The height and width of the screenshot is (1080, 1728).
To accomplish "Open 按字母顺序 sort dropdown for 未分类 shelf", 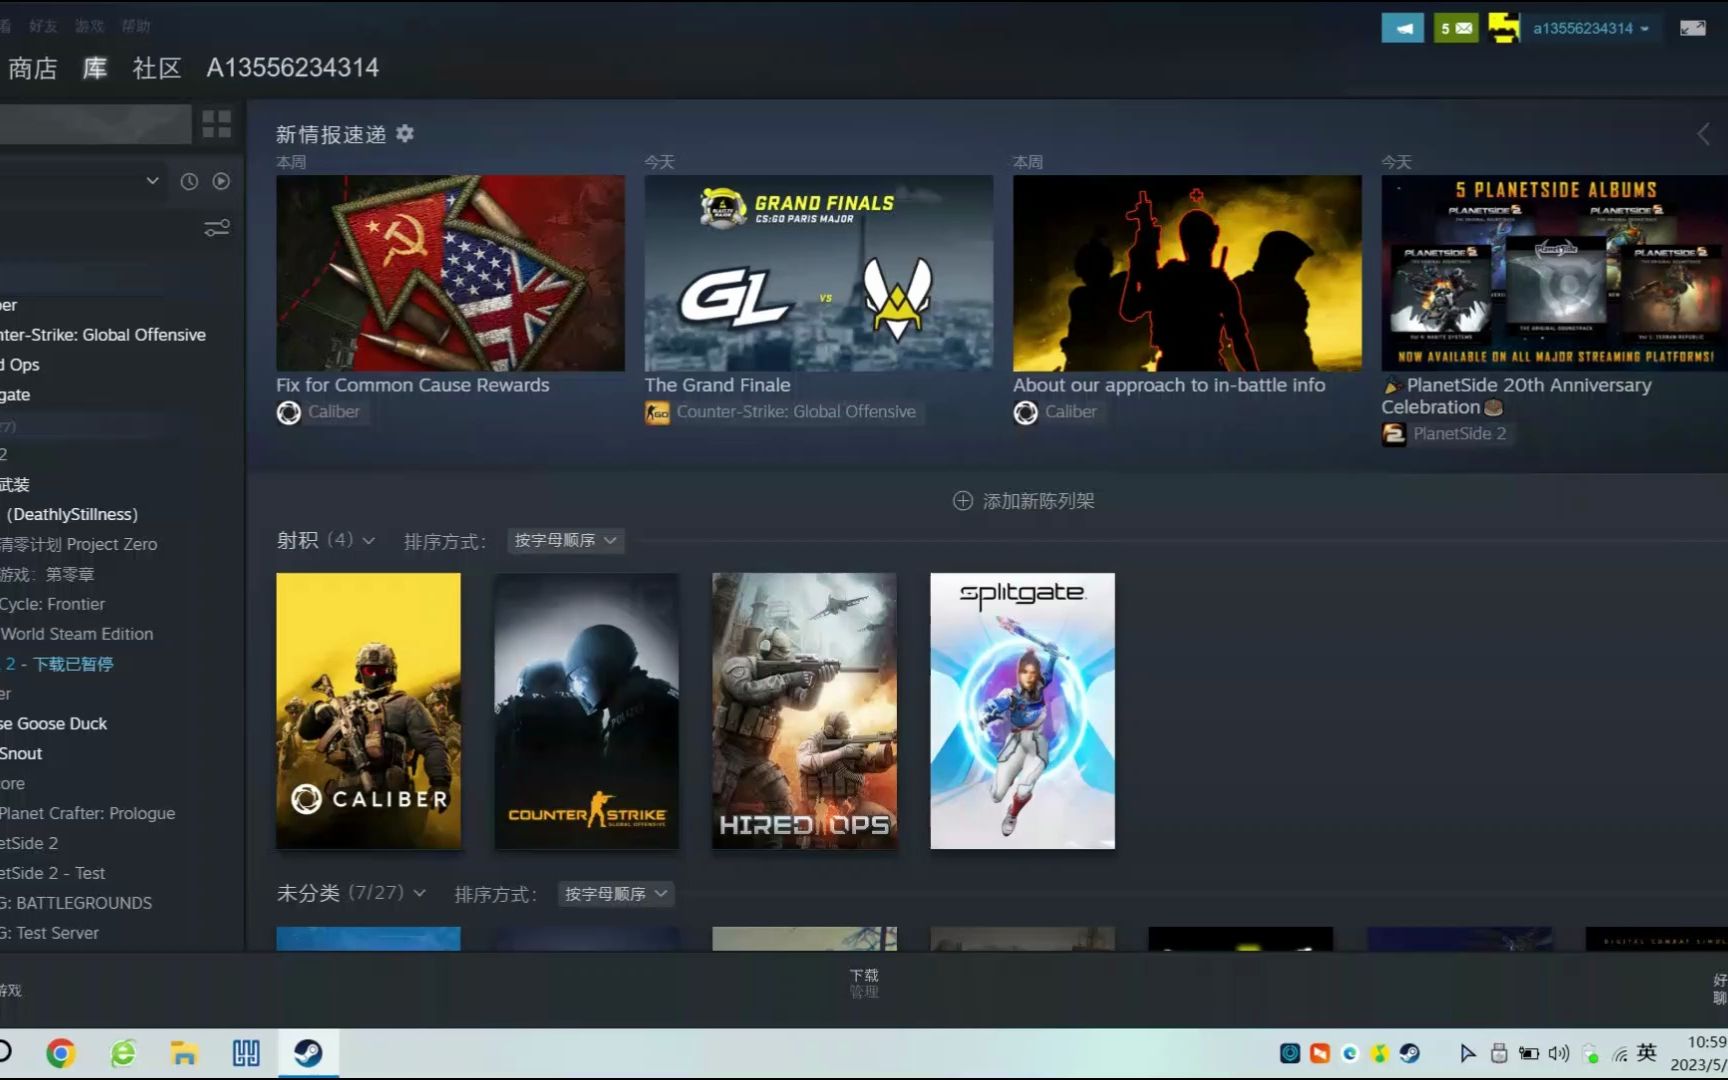I will coord(616,894).
